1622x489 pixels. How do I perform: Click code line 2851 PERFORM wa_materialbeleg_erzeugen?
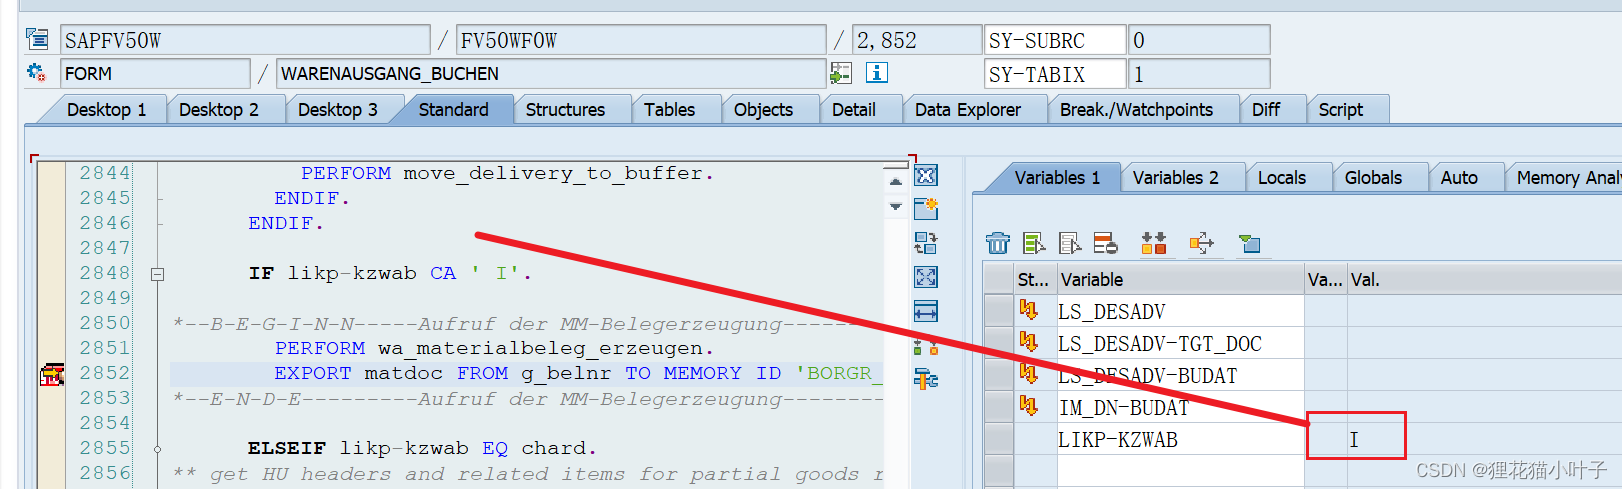click(x=494, y=348)
